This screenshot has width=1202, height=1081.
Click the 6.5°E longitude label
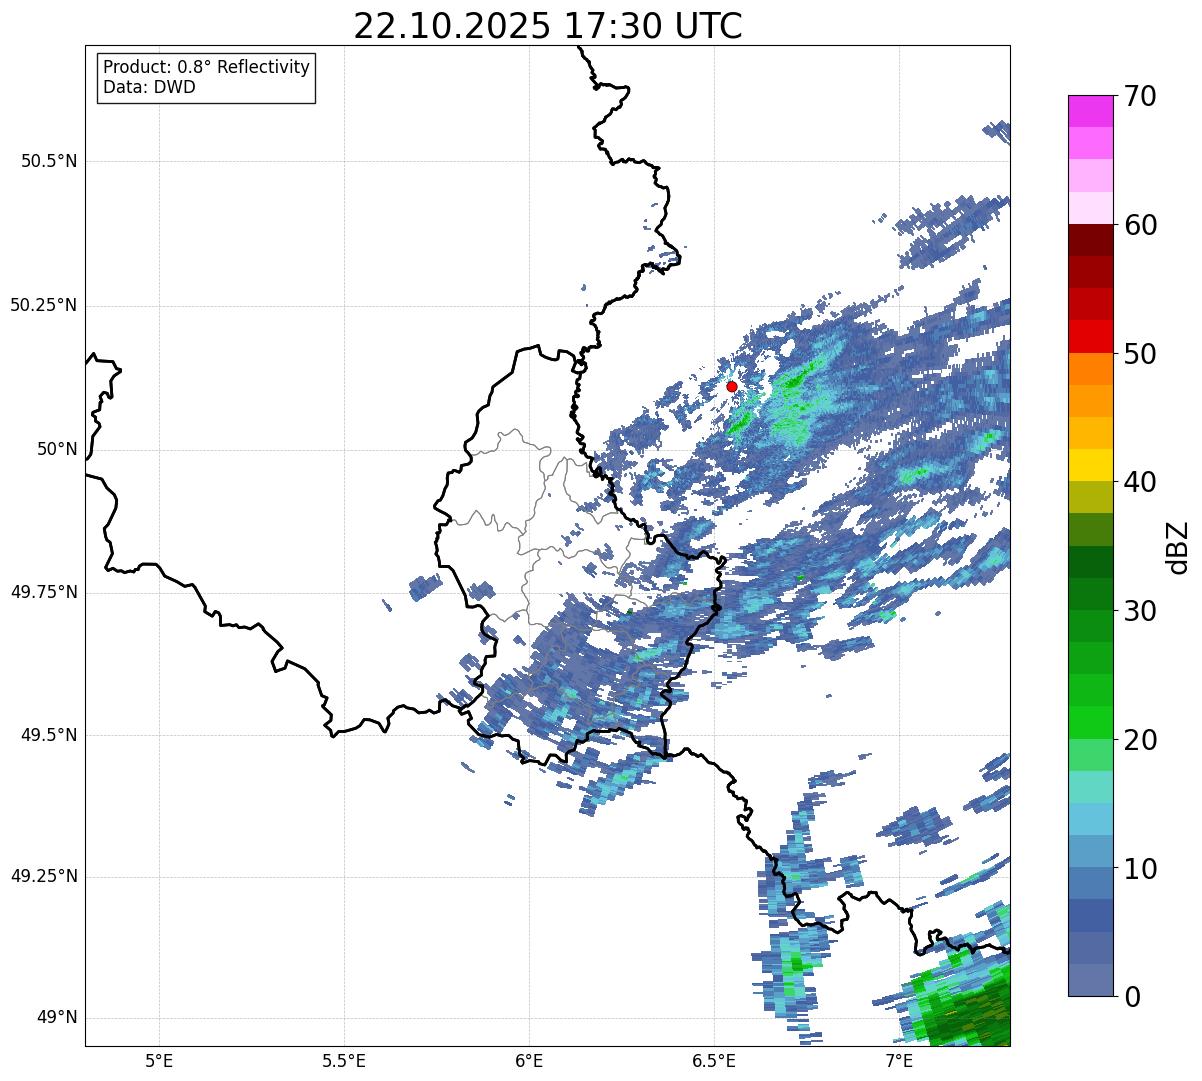click(x=715, y=1062)
